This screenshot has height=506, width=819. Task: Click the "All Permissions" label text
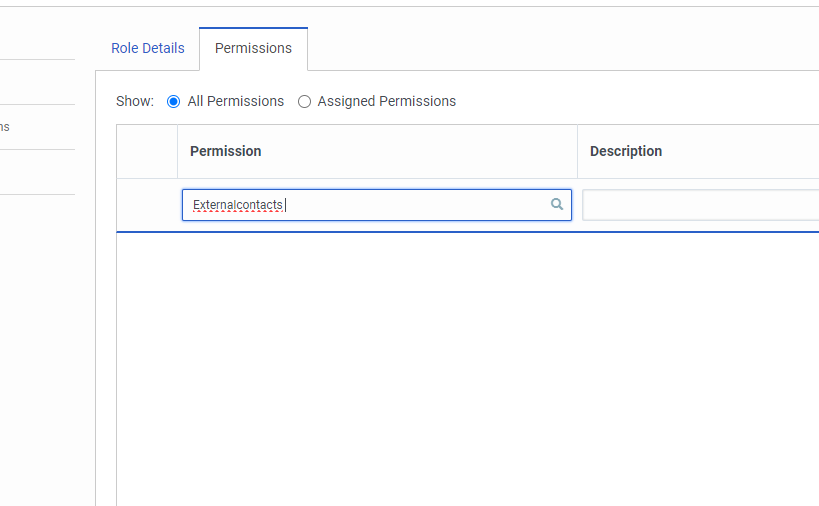(236, 101)
